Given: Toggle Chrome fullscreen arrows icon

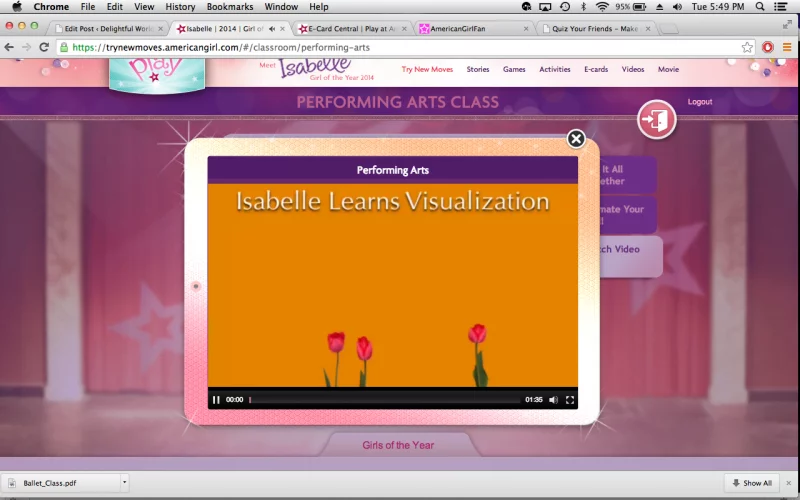Looking at the screenshot, I should [787, 24].
